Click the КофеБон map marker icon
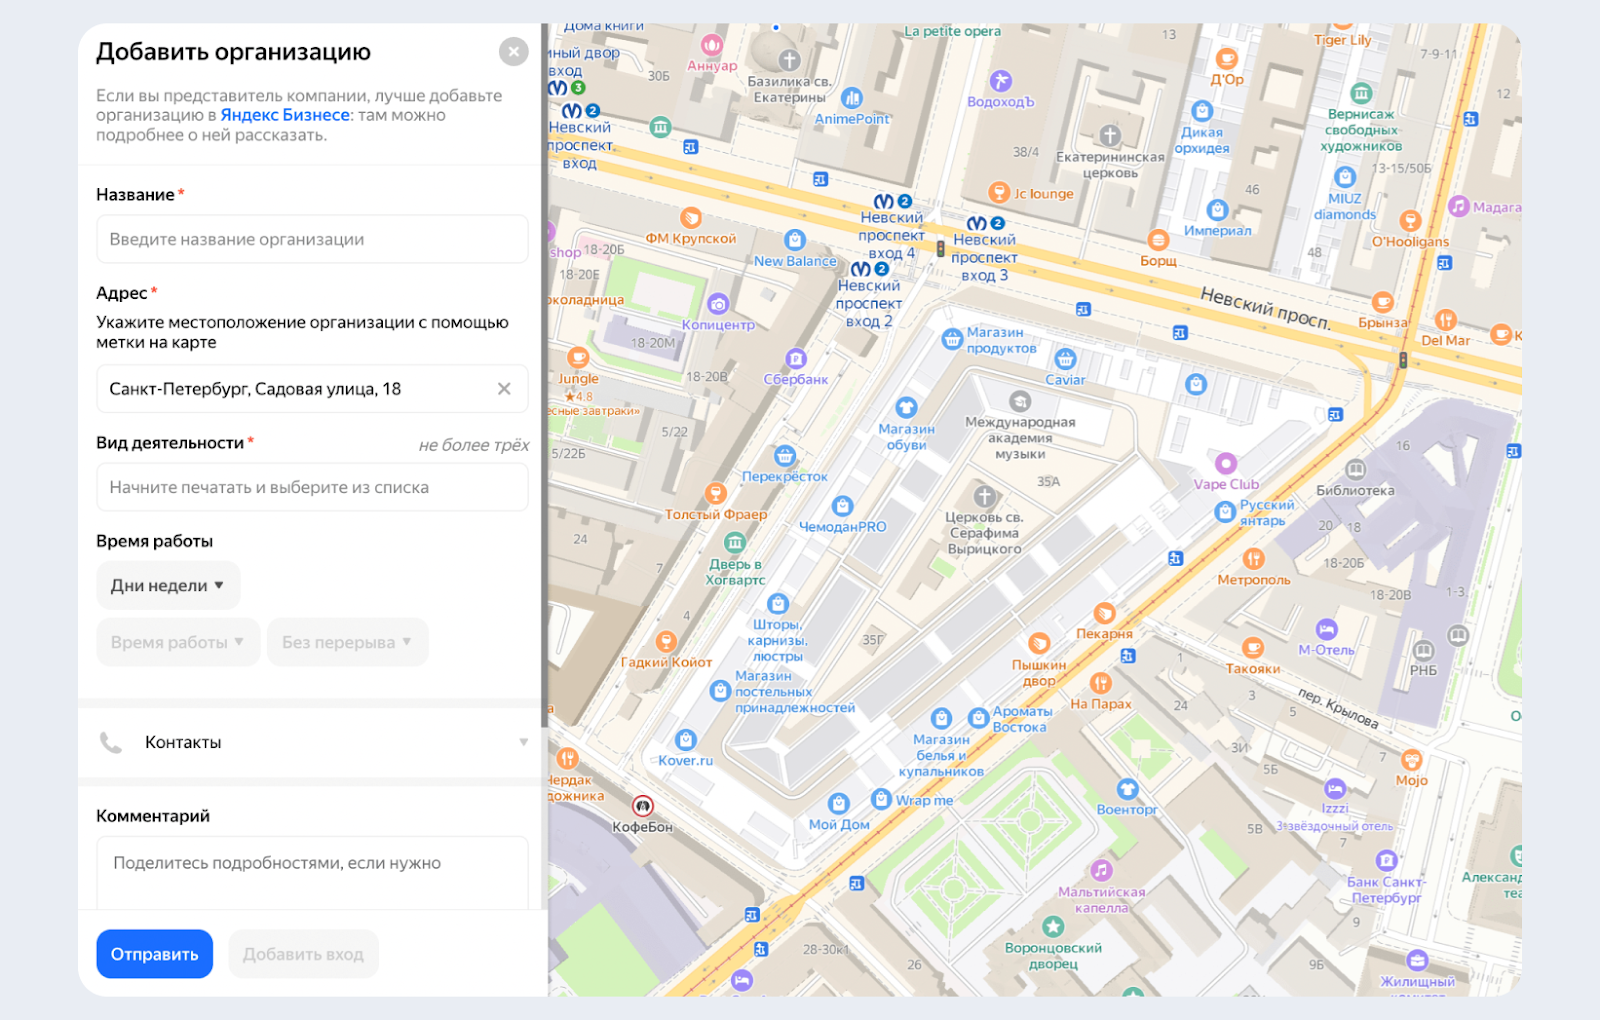This screenshot has width=1600, height=1020. [x=643, y=806]
